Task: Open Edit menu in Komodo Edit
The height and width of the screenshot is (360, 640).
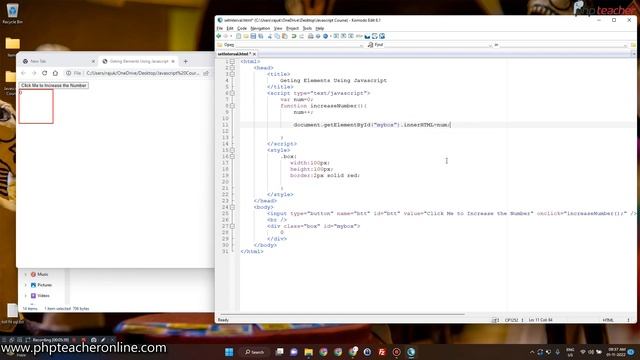Action: tap(230, 29)
